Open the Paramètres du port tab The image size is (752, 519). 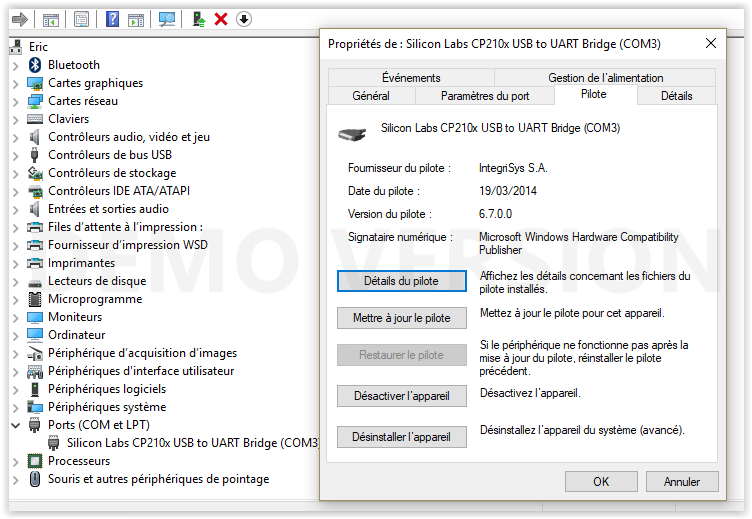[x=485, y=96]
